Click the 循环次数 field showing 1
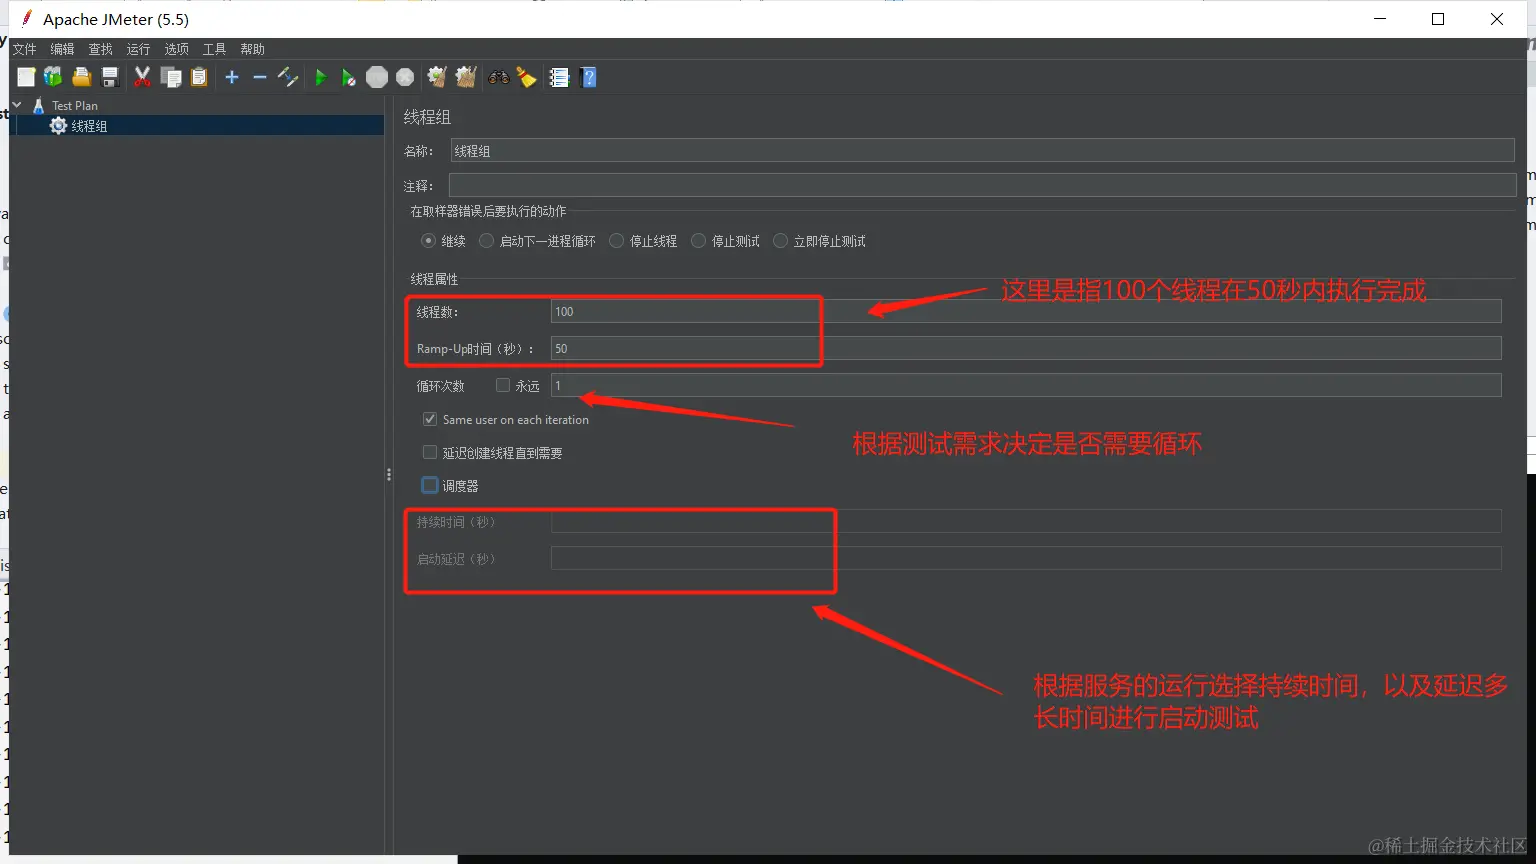 pyautogui.click(x=1026, y=385)
